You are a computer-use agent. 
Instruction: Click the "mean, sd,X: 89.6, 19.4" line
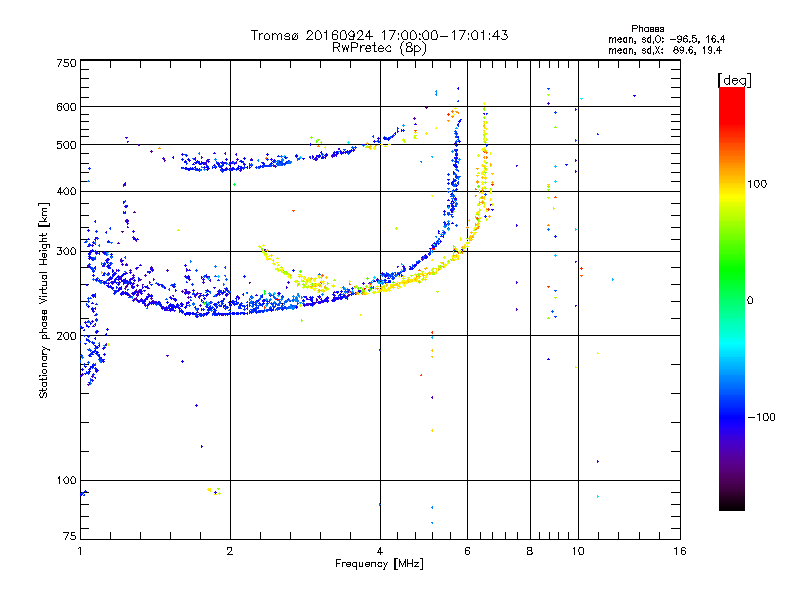coord(665,50)
